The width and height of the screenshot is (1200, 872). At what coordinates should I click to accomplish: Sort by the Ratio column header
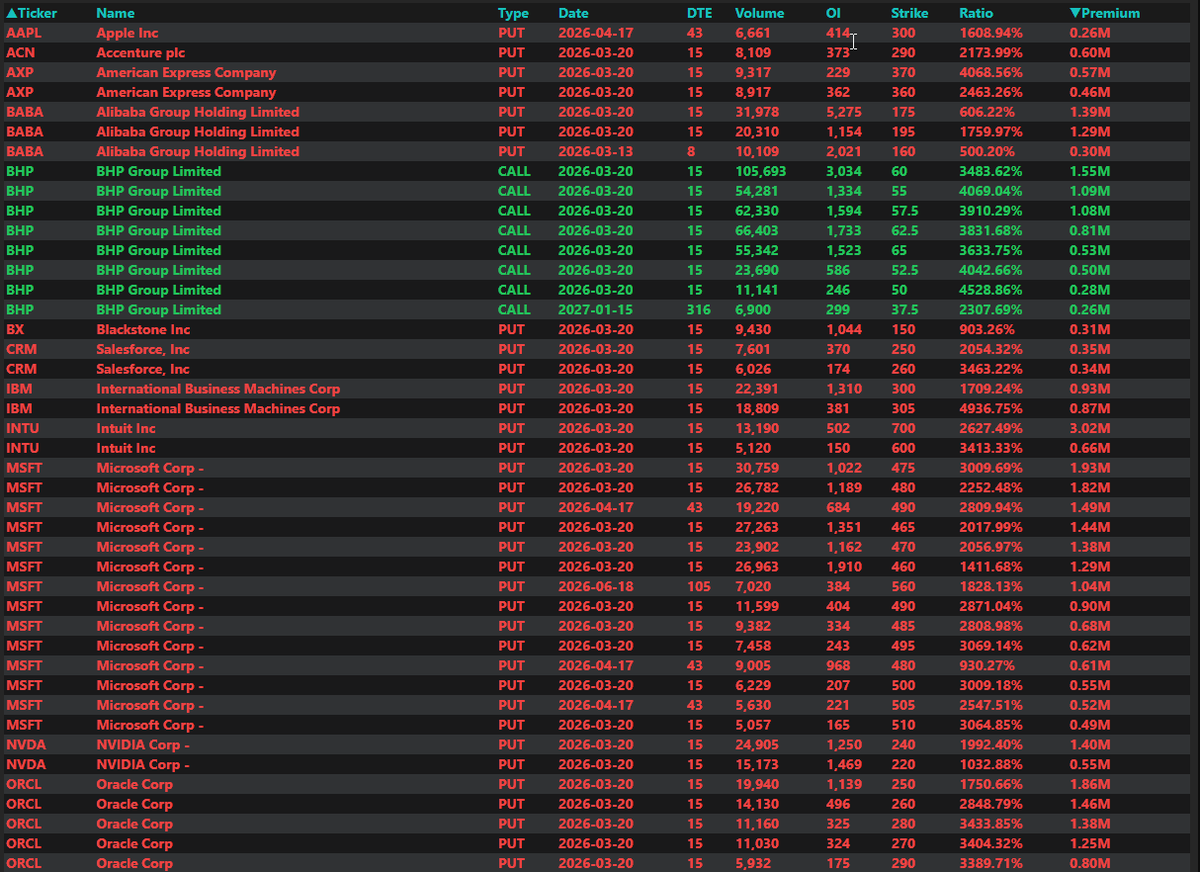(976, 13)
